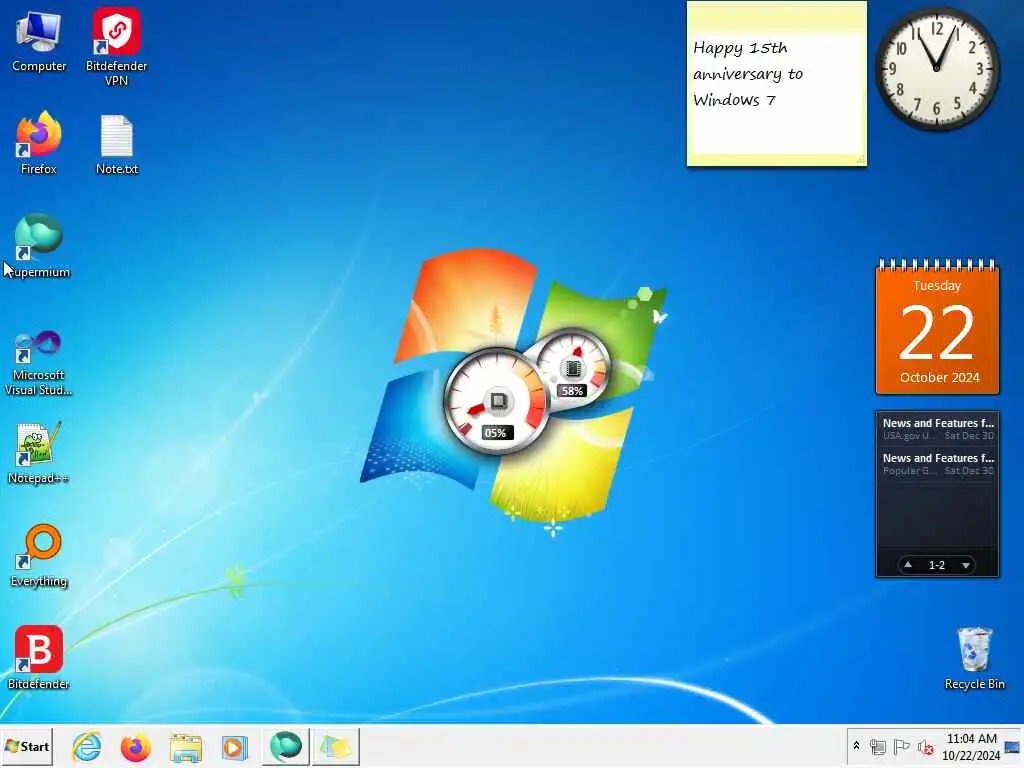
Task: Open the Action Center flag icon
Action: tap(901, 746)
